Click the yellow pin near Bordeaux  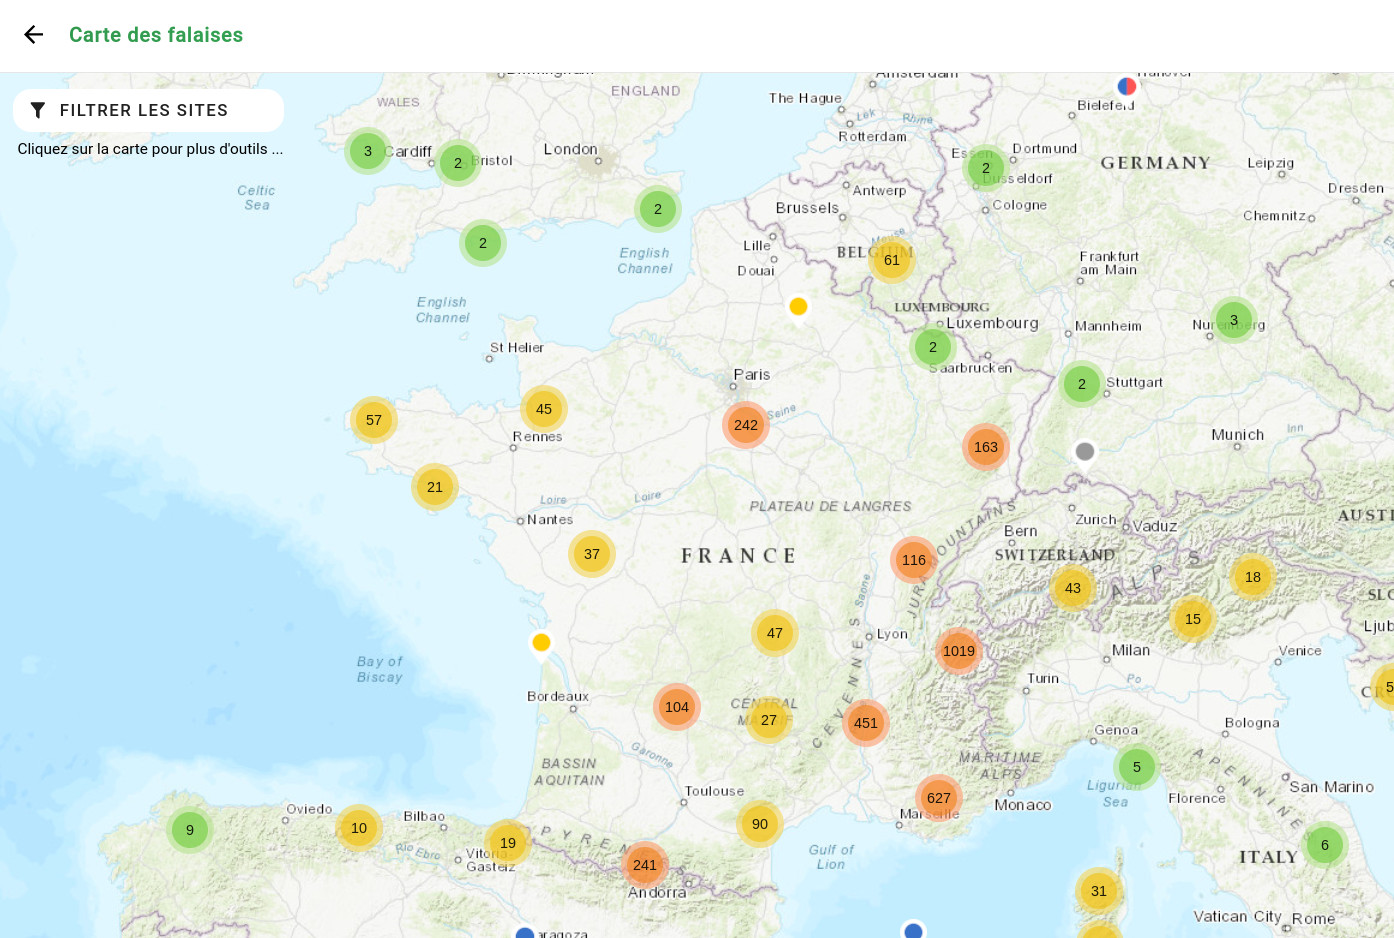(x=541, y=643)
